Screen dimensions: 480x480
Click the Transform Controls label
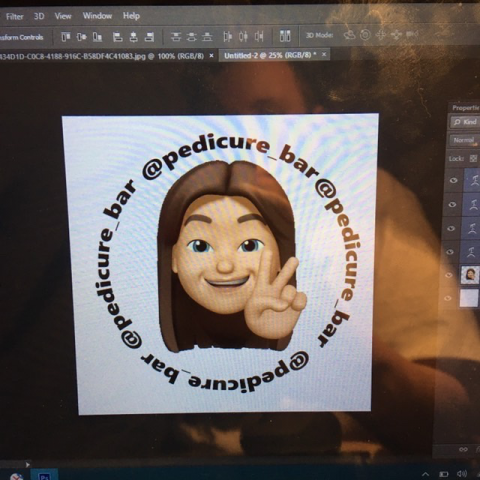pos(22,37)
